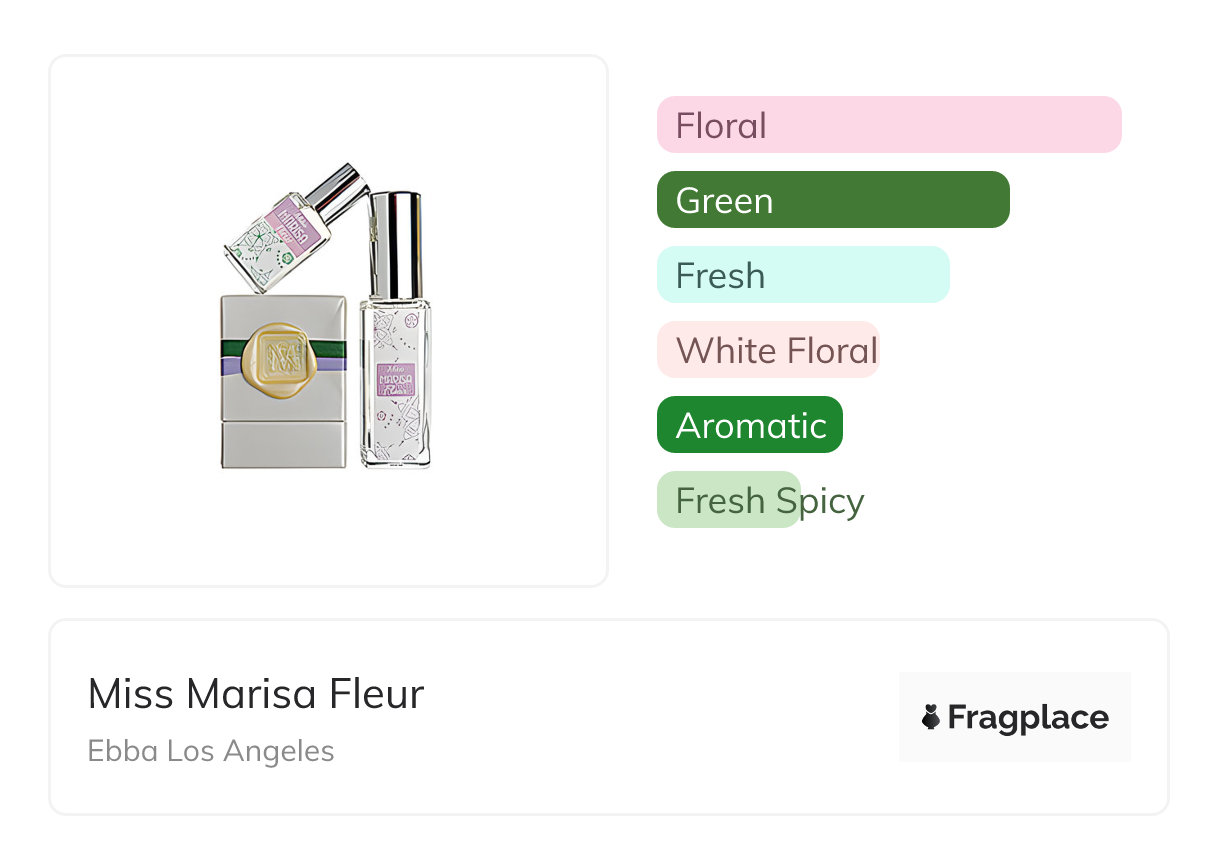This screenshot has width=1218, height=864.
Task: Open the Miss Marisa Fleur title
Action: (x=256, y=694)
